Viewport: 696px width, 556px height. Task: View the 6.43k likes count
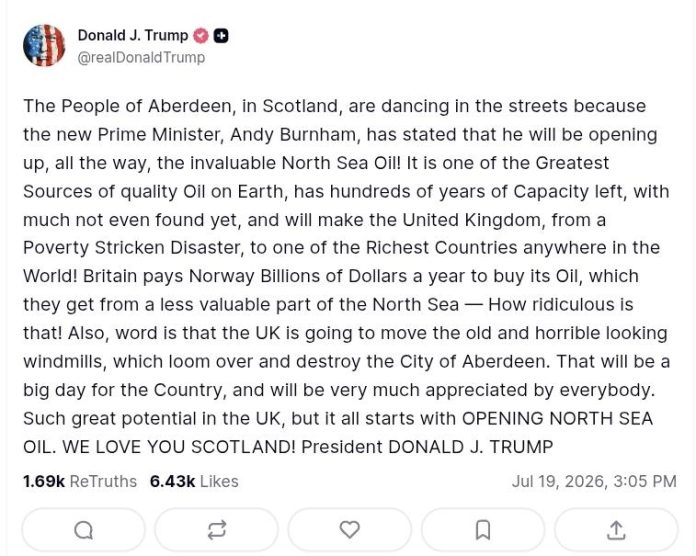pos(172,481)
